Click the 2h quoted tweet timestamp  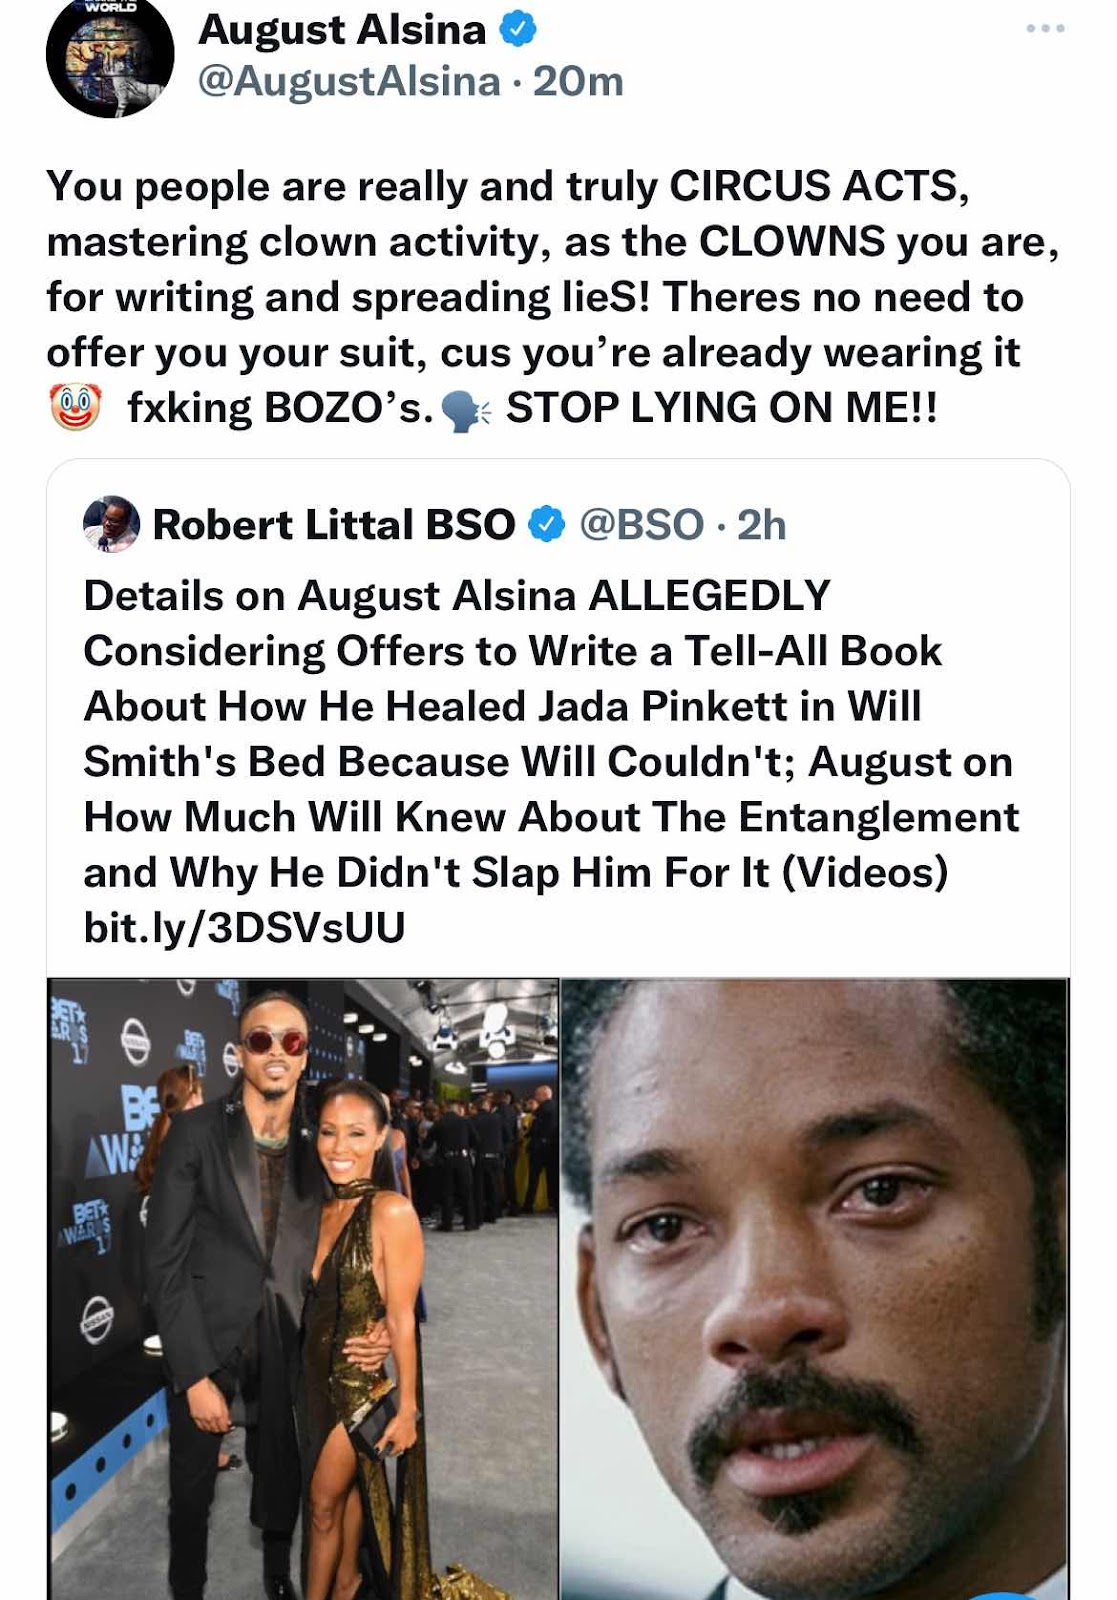[x=761, y=524]
